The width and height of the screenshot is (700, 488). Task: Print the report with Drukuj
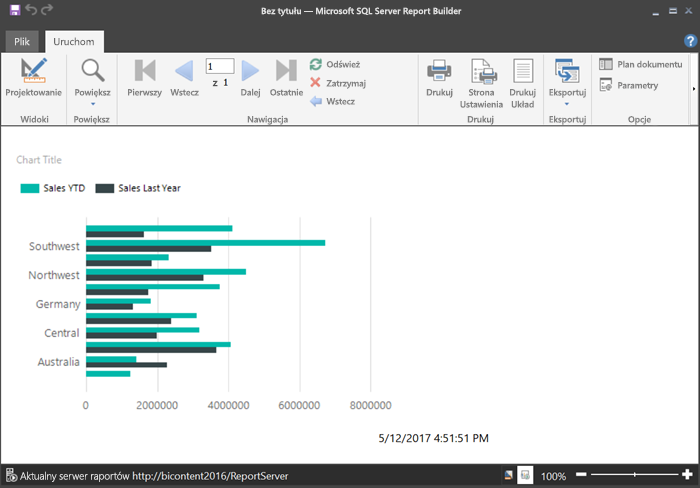[439, 77]
